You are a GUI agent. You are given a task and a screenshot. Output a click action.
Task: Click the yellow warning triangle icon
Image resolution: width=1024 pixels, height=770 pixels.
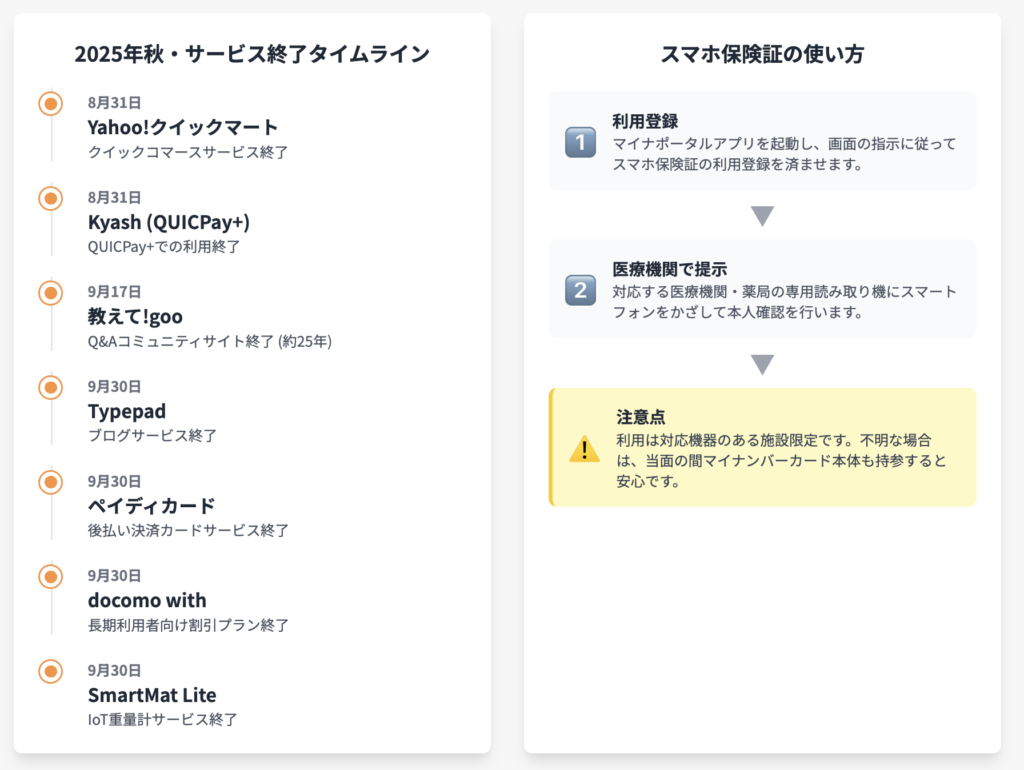point(584,449)
